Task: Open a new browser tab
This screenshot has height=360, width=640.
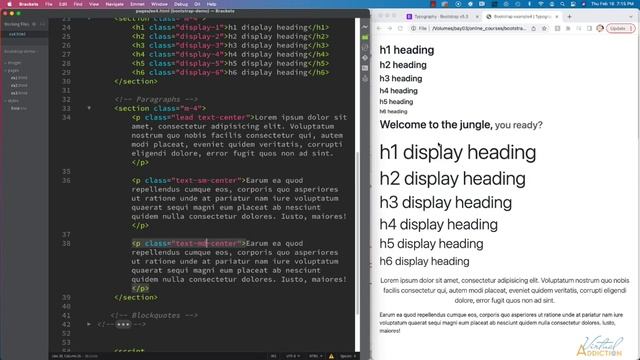Action: [x=569, y=17]
